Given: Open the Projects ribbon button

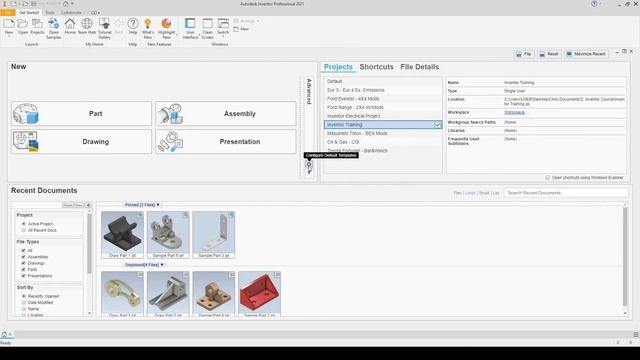Looking at the screenshot, I should point(37,27).
